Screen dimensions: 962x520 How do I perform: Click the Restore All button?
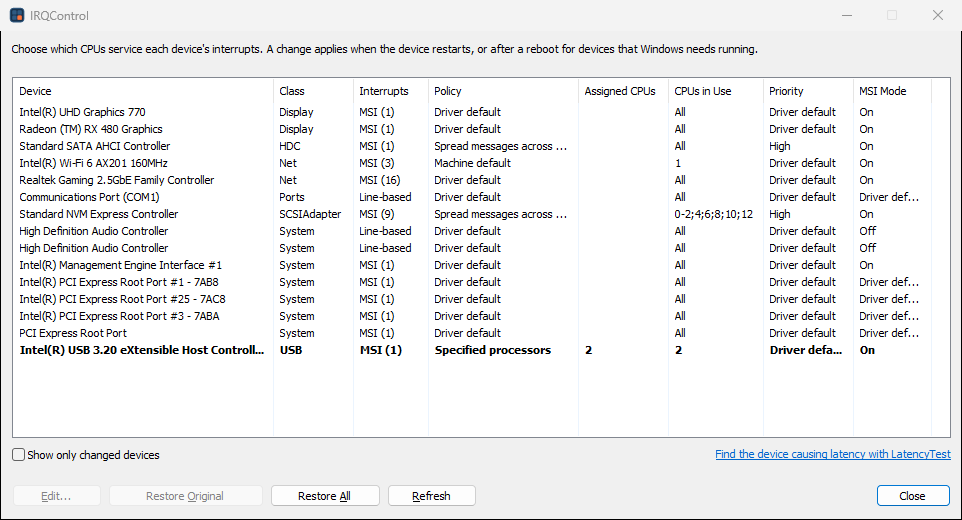click(x=325, y=495)
